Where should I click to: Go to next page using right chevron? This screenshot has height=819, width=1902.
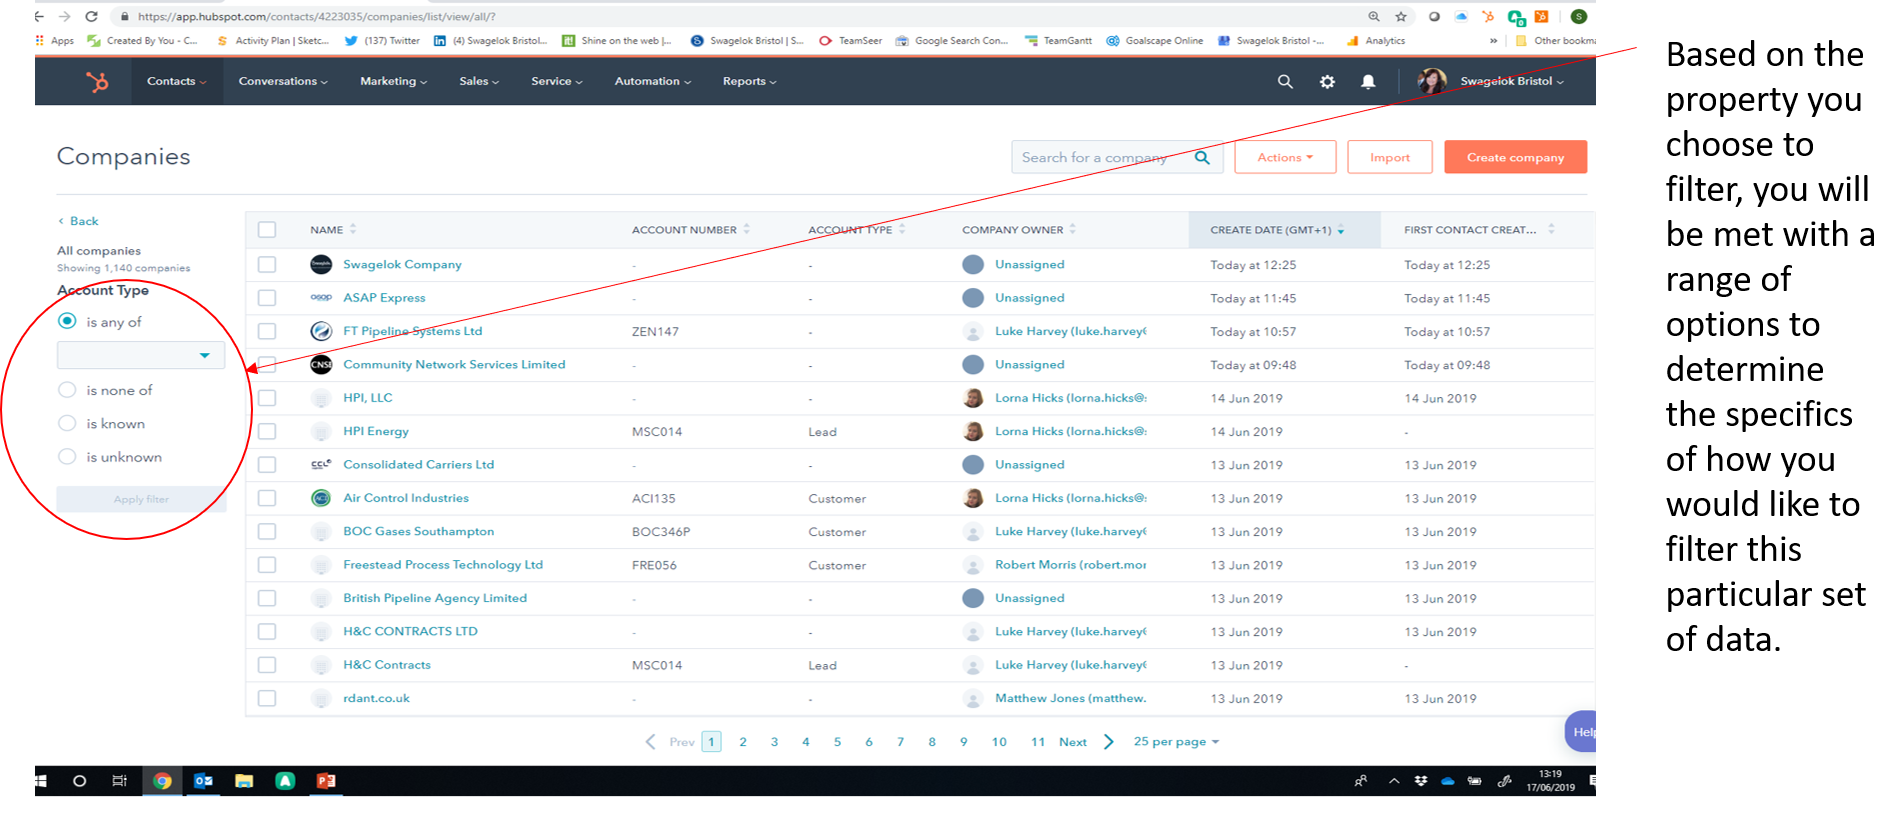pyautogui.click(x=1108, y=742)
